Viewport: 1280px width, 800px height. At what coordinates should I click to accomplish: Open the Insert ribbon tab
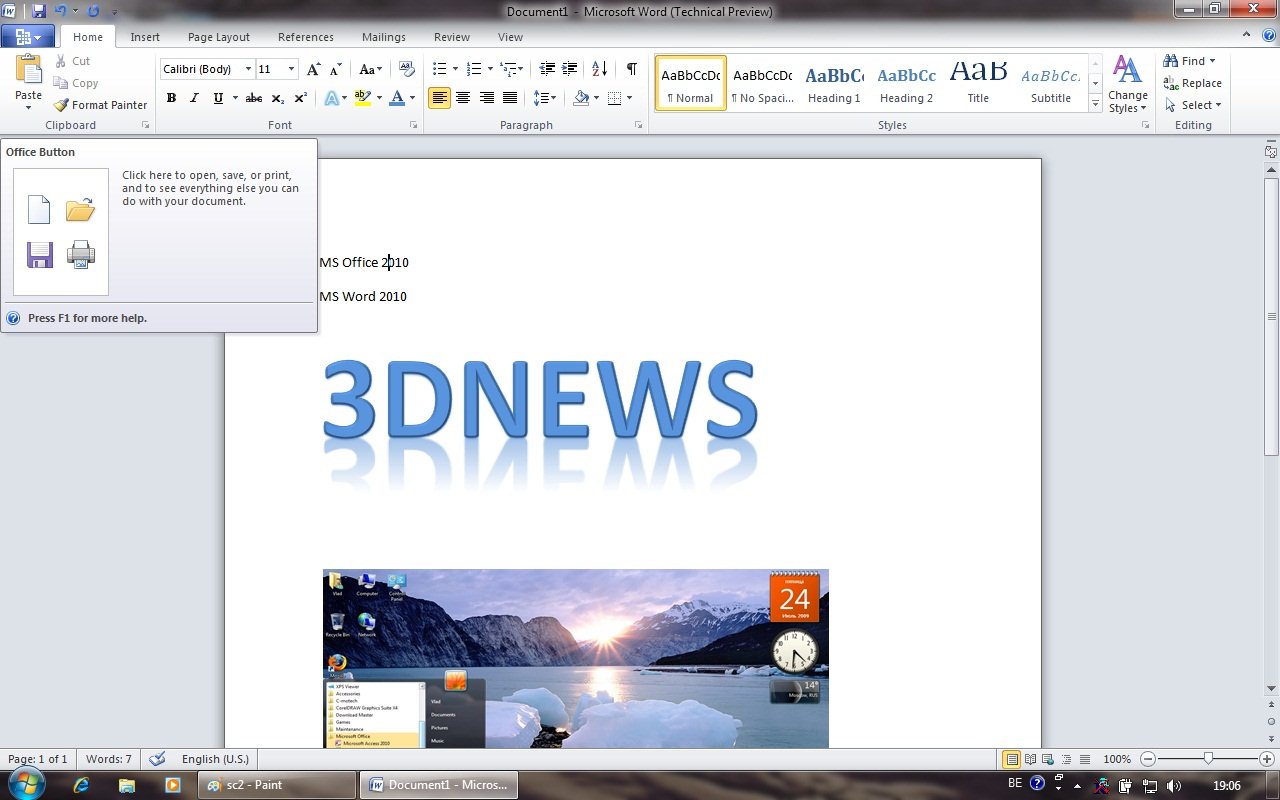(145, 37)
